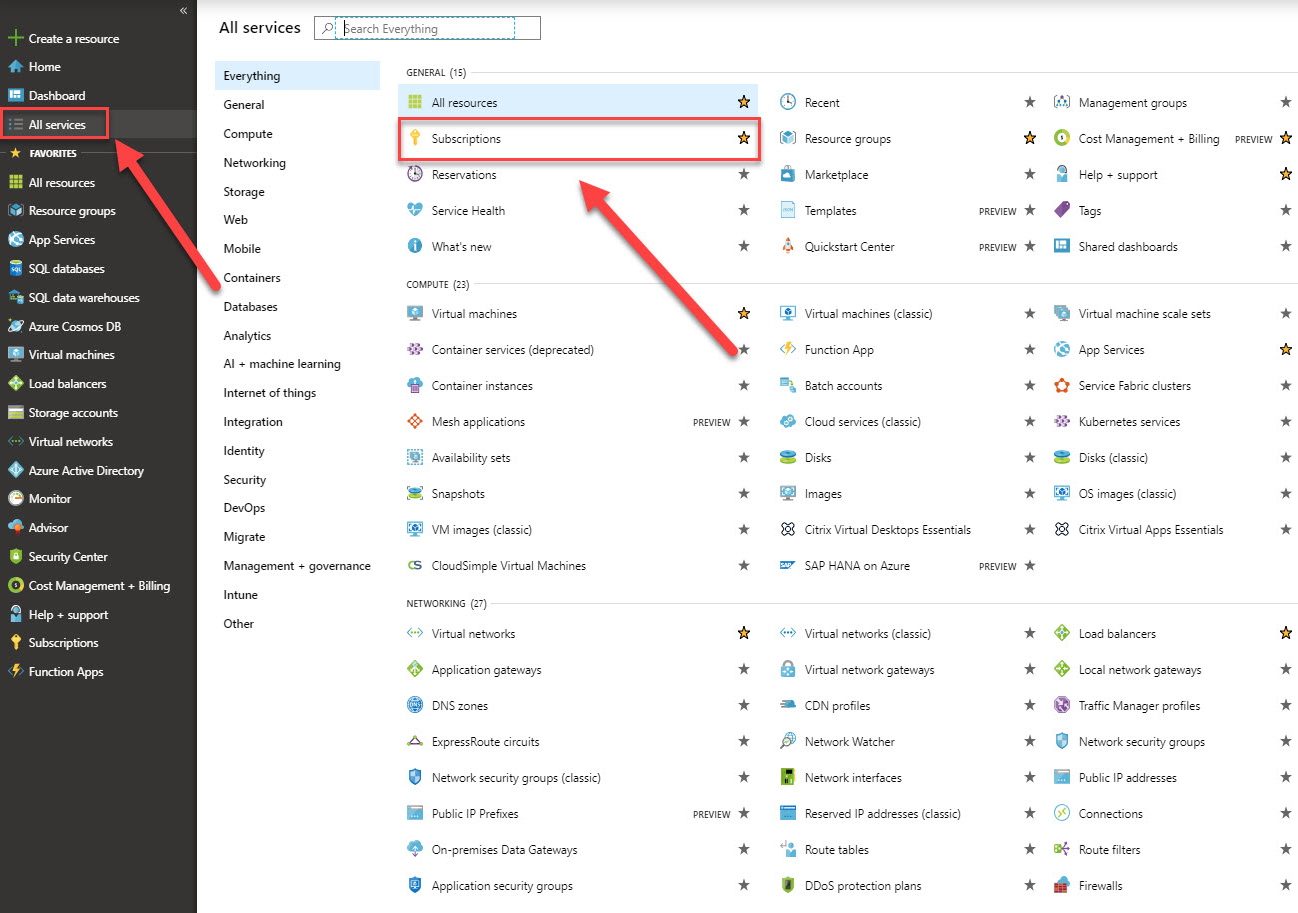1298x913 pixels.
Task: Click the Monitor icon in sidebar
Action: [15, 498]
